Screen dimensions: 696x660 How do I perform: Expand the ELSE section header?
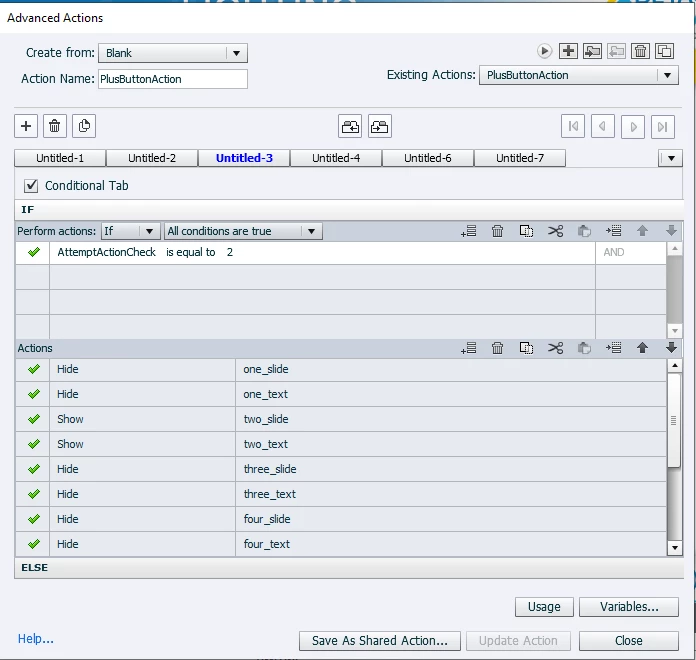[349, 568]
